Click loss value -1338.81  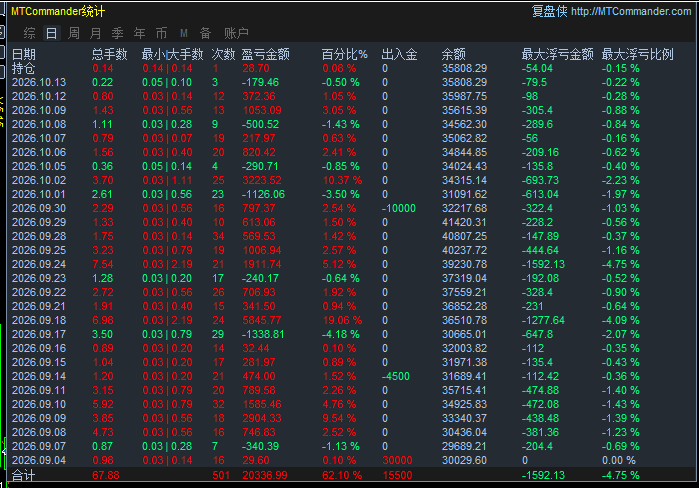point(263,334)
